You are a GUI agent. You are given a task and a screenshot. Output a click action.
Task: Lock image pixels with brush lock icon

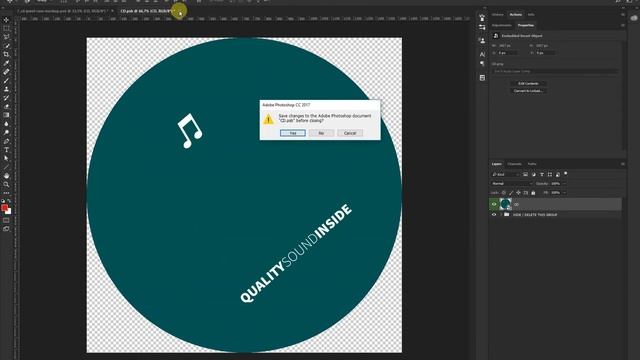pyautogui.click(x=511, y=193)
